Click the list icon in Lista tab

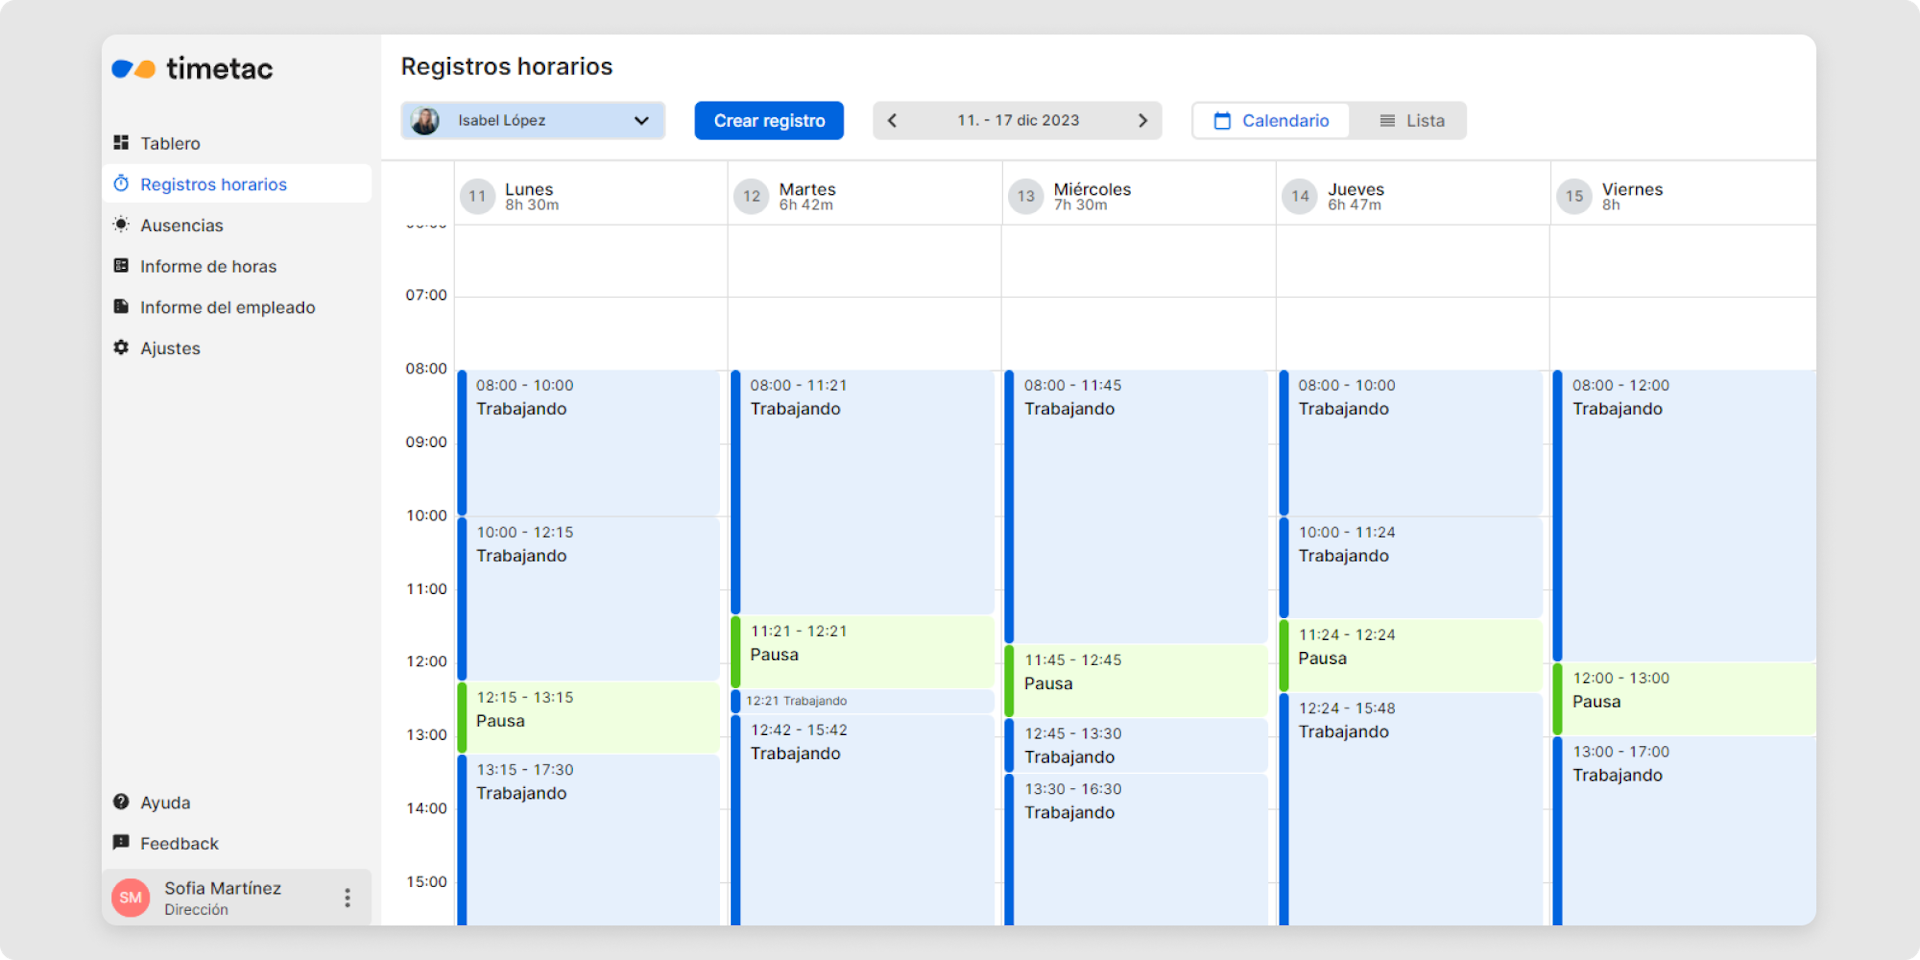[1387, 121]
